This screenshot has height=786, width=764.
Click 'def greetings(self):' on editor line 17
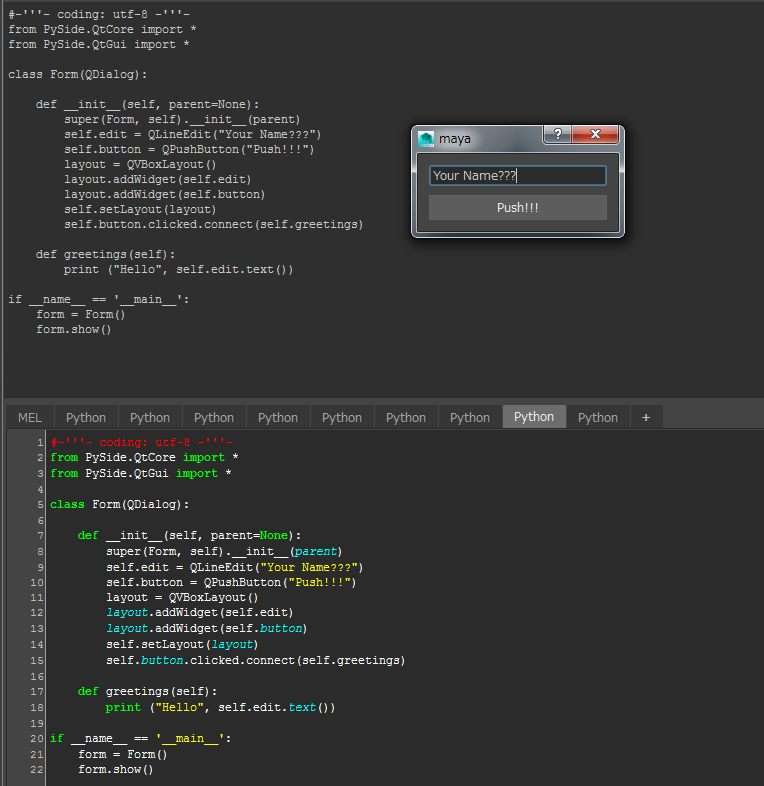[147, 691]
